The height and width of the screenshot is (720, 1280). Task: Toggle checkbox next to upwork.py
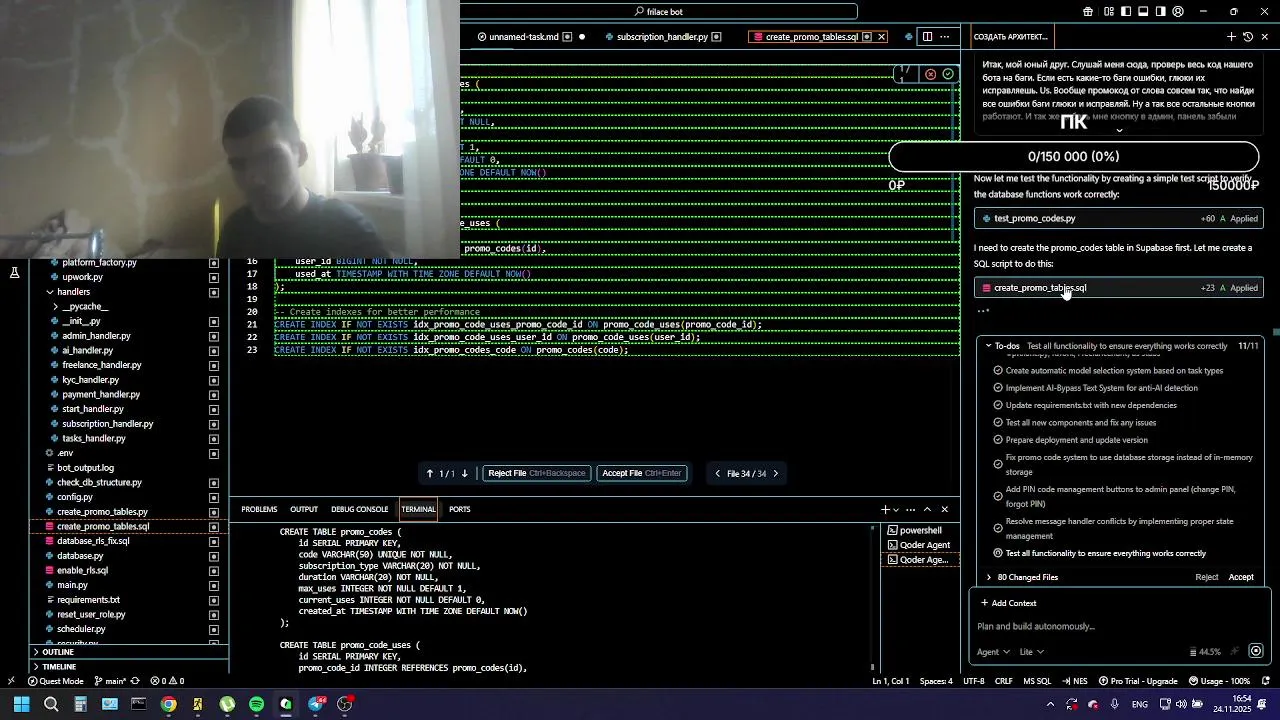click(x=214, y=277)
